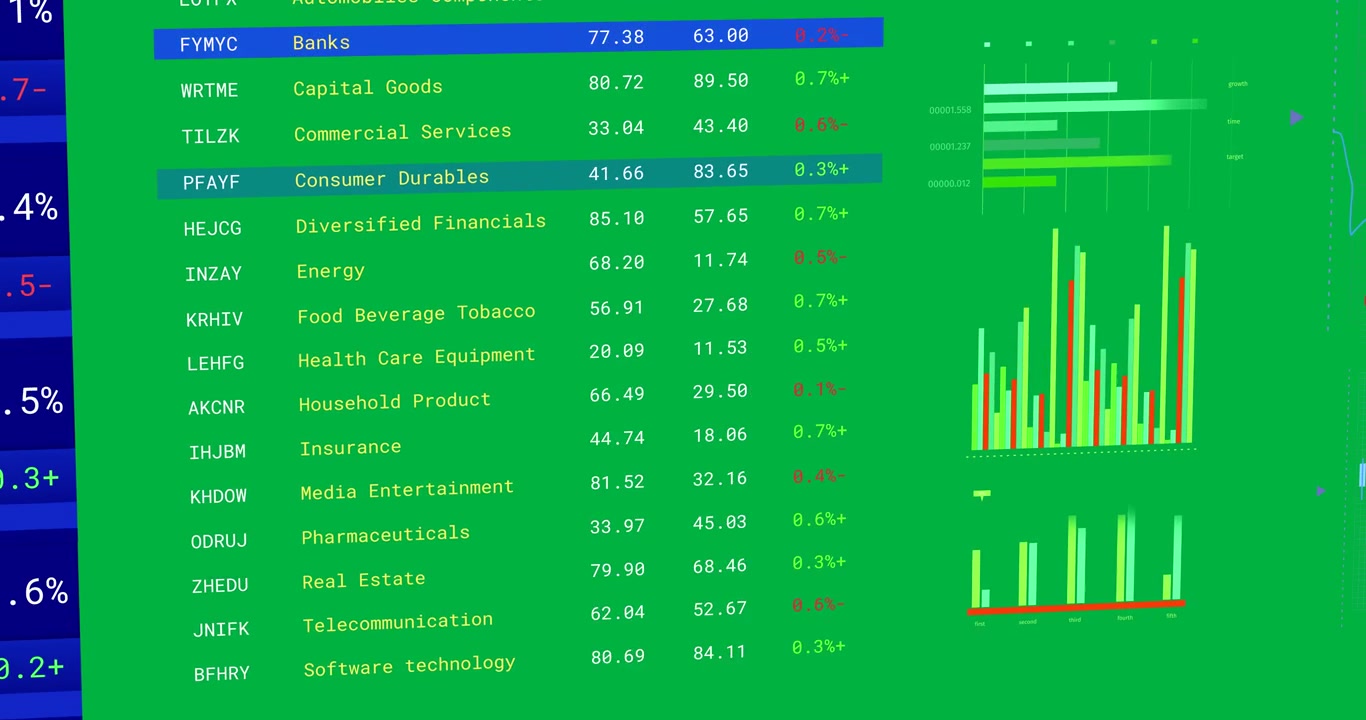Select the Commercial Services sector name
This screenshot has height=720, width=1366.
coord(402,132)
